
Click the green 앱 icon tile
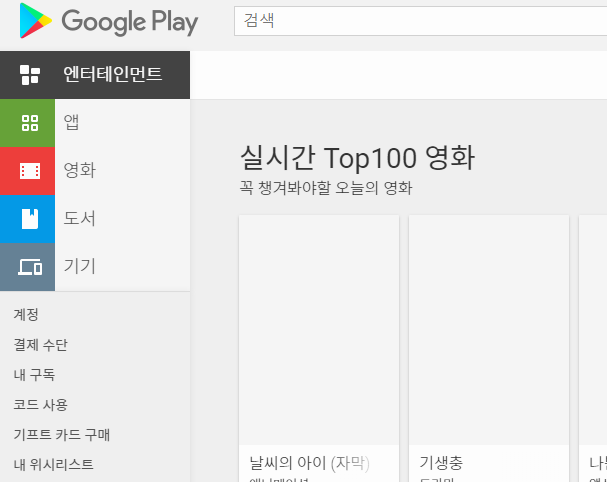[x=27, y=123]
